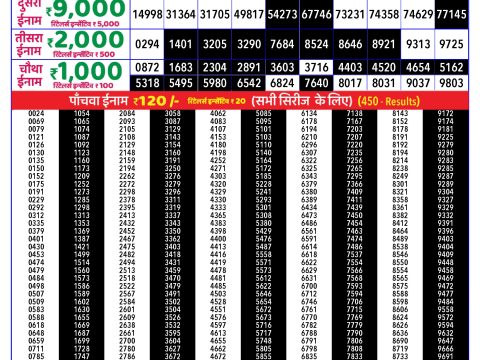This screenshot has width=480, height=360.
Task: Select second prize number 77145
Action: [x=452, y=14]
